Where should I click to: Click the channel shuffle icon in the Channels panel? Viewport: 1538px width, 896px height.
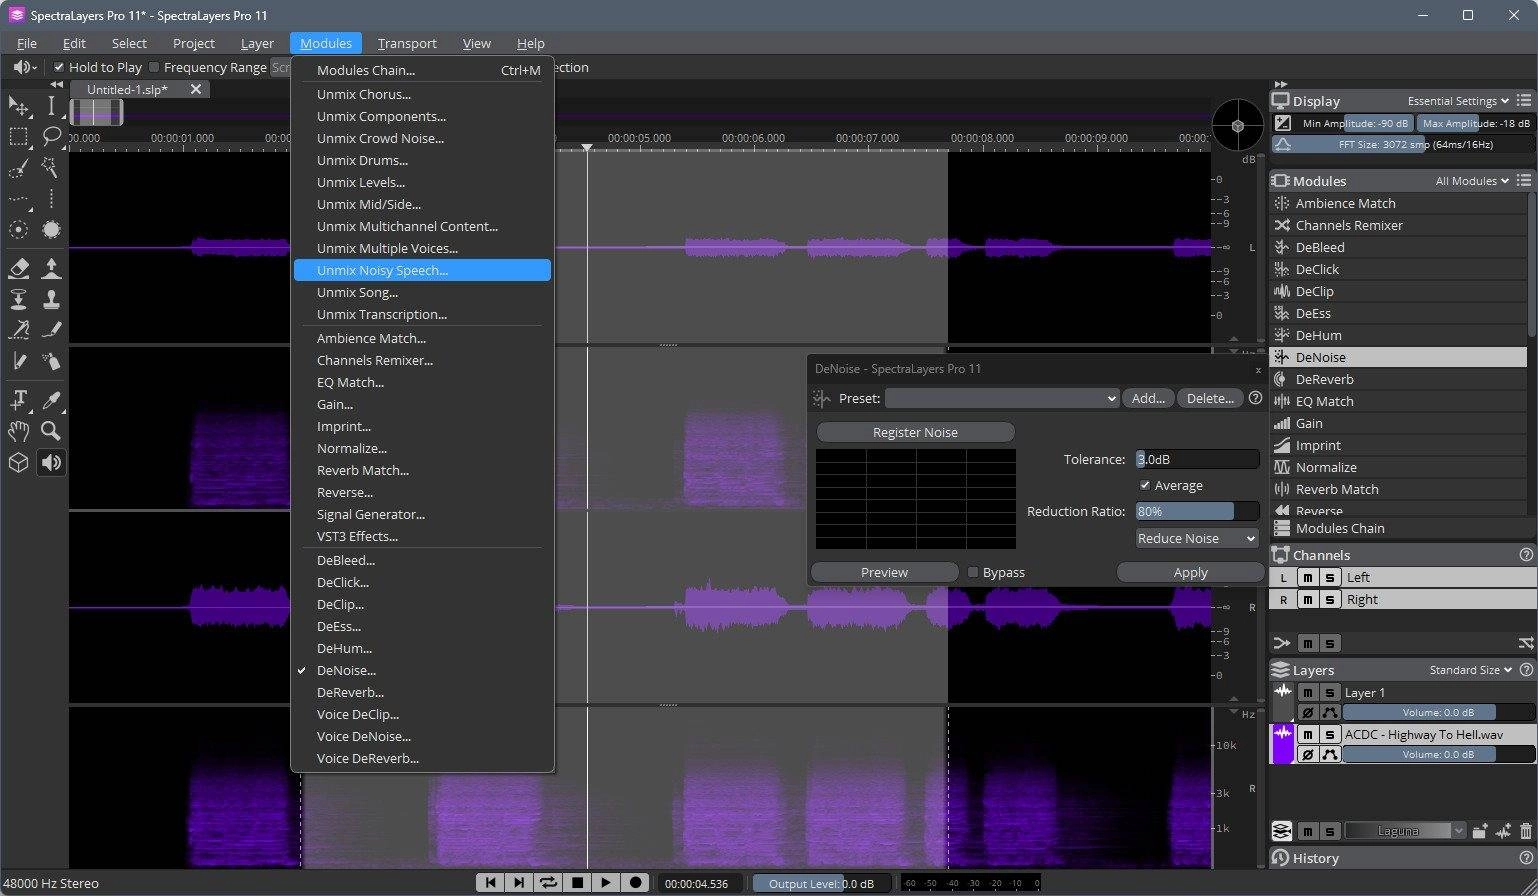[x=1526, y=643]
